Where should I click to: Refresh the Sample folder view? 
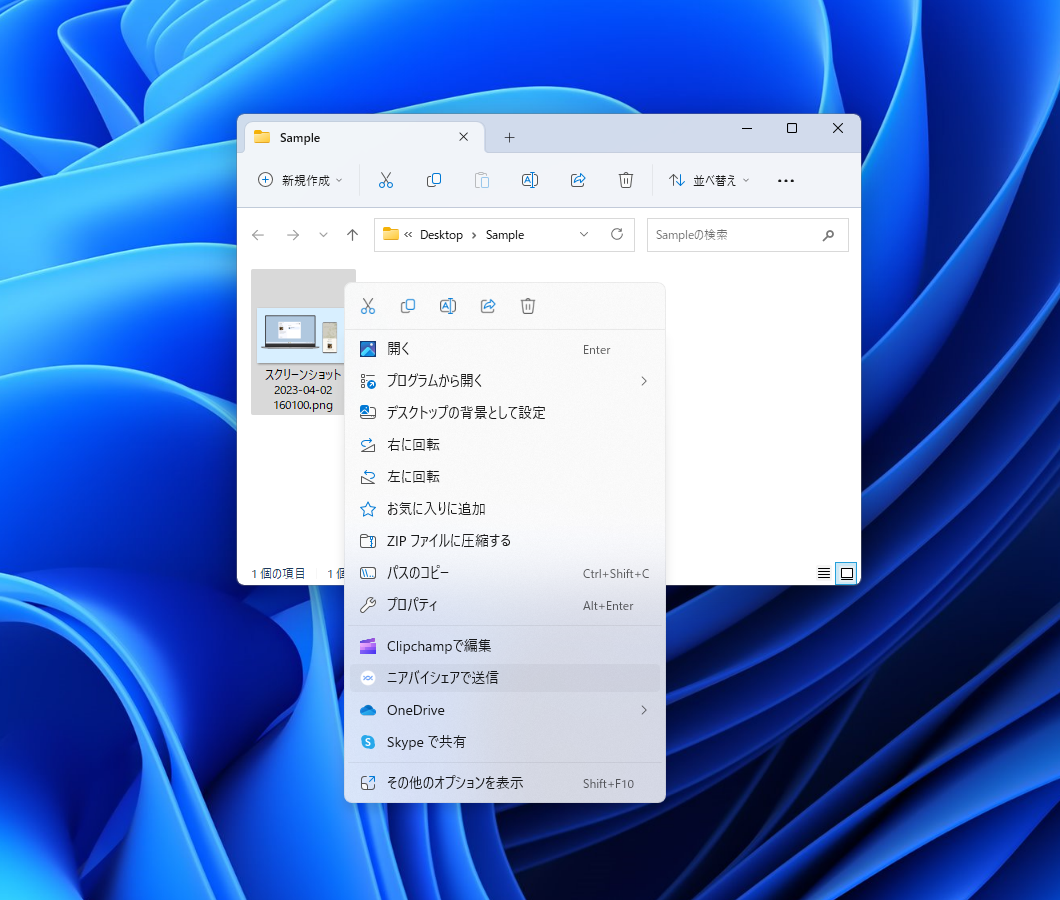tap(617, 234)
